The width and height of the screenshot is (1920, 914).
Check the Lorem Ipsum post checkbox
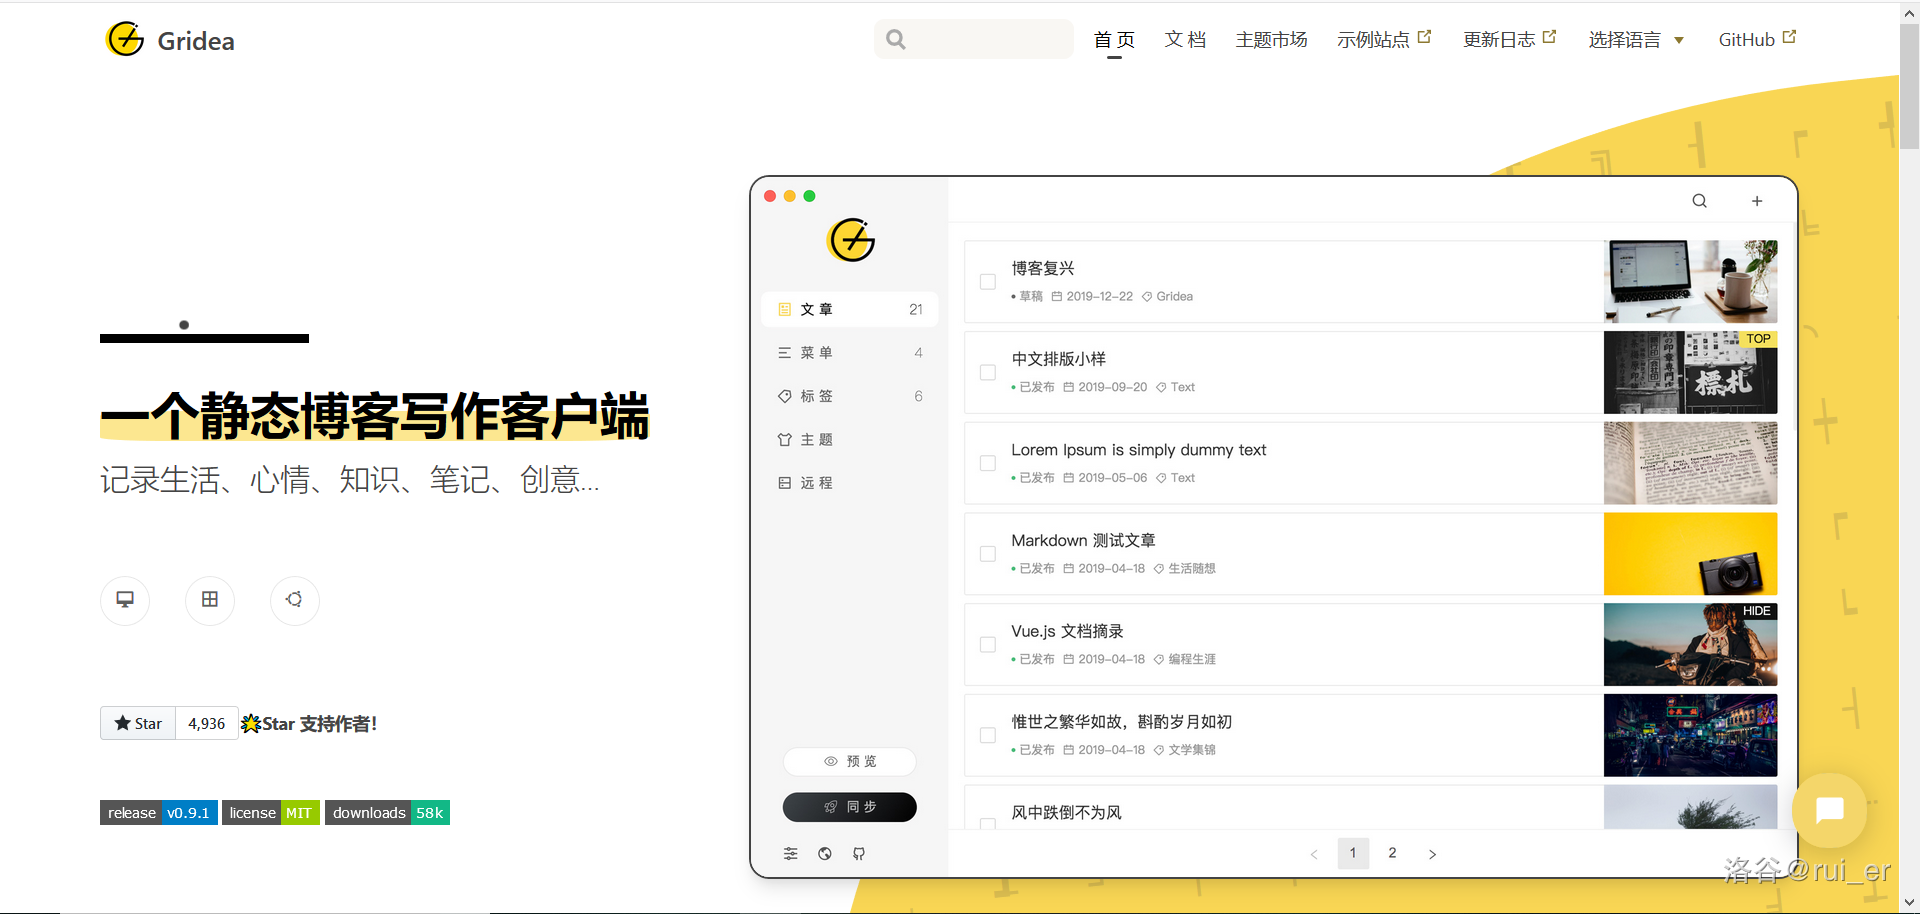click(988, 463)
